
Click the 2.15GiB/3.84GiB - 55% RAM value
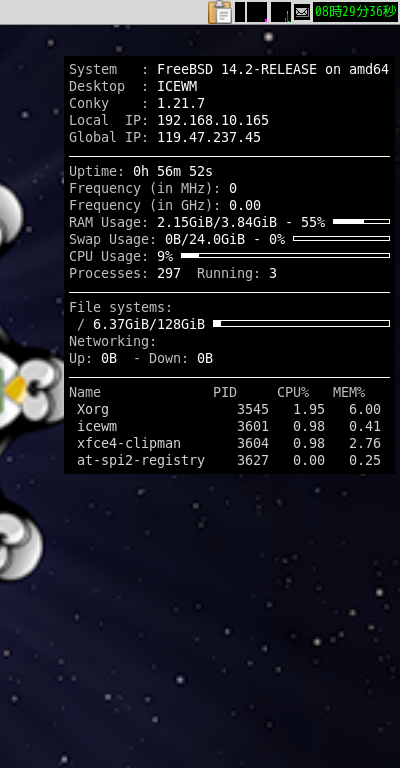pyautogui.click(x=241, y=222)
